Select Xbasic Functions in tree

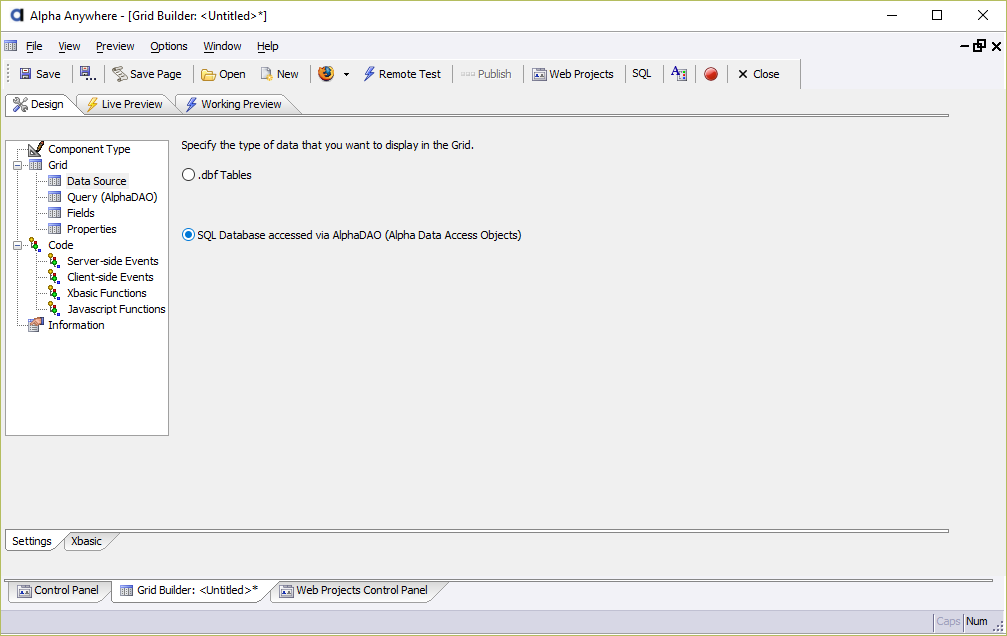click(107, 293)
